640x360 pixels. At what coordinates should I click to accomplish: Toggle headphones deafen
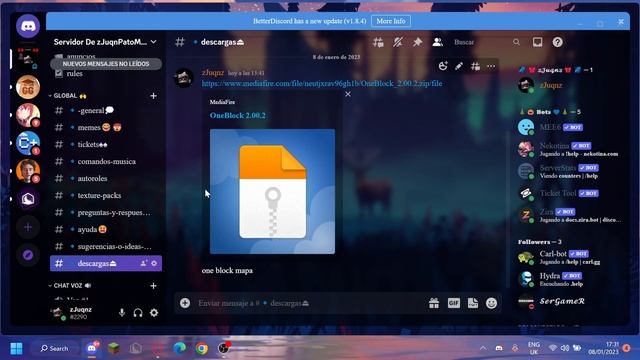pyautogui.click(x=138, y=313)
